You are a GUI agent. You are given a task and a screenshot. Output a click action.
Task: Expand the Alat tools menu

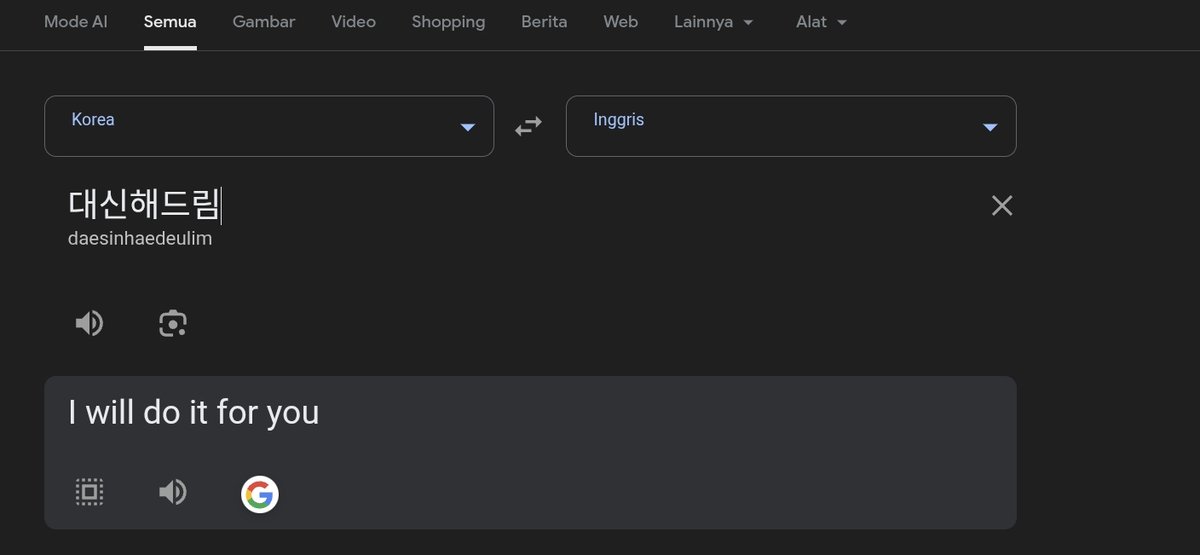[822, 22]
